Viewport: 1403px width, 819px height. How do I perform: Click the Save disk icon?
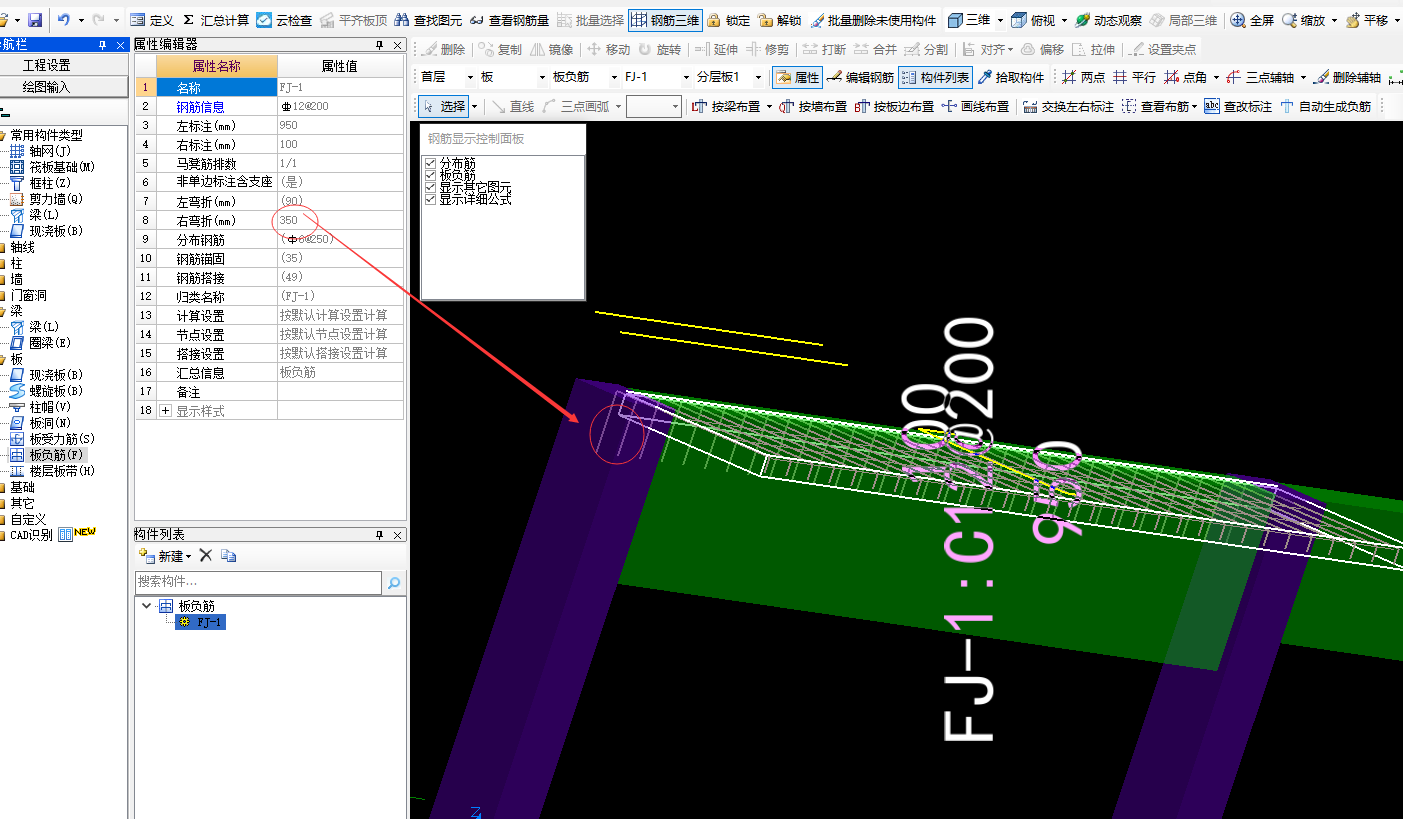[35, 20]
